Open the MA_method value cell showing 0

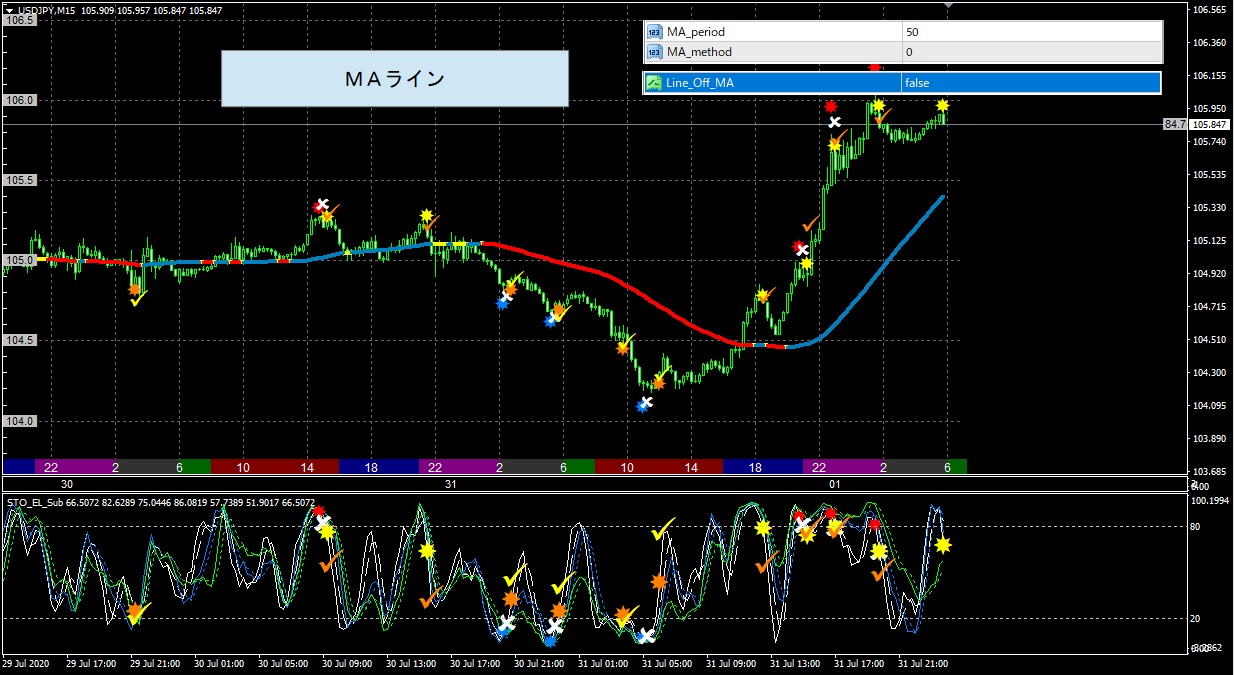tap(1029, 52)
